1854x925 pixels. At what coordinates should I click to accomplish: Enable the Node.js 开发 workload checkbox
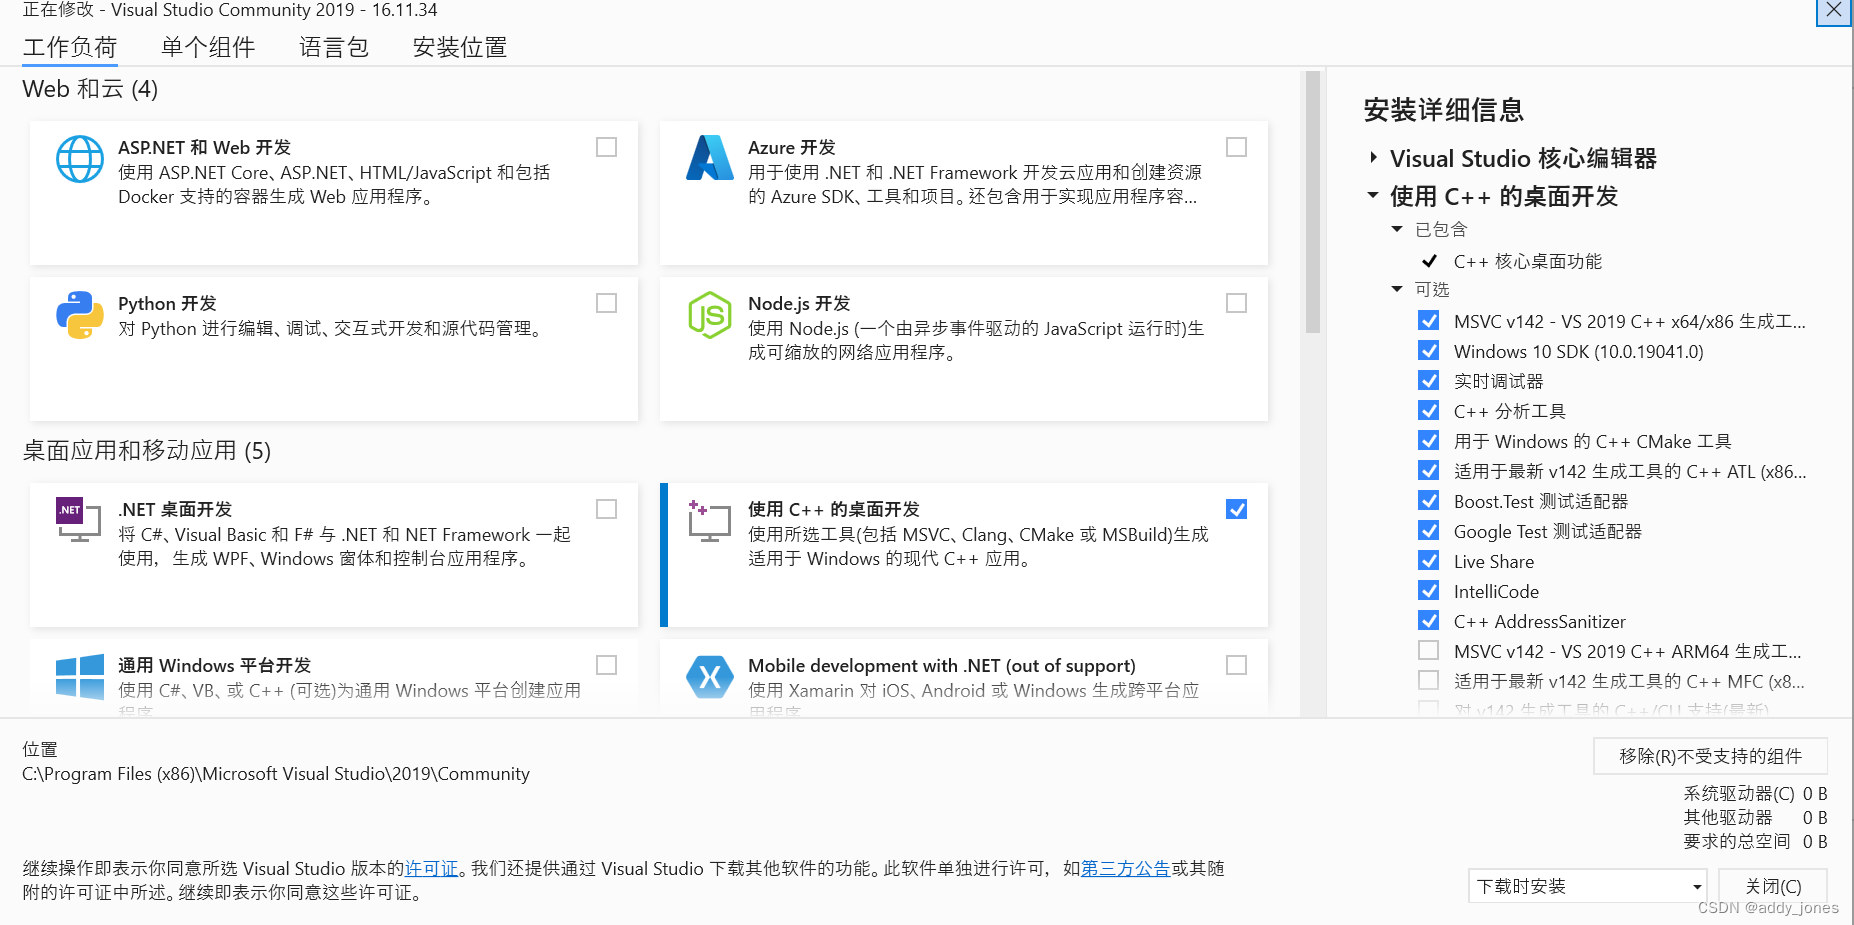click(x=1236, y=303)
